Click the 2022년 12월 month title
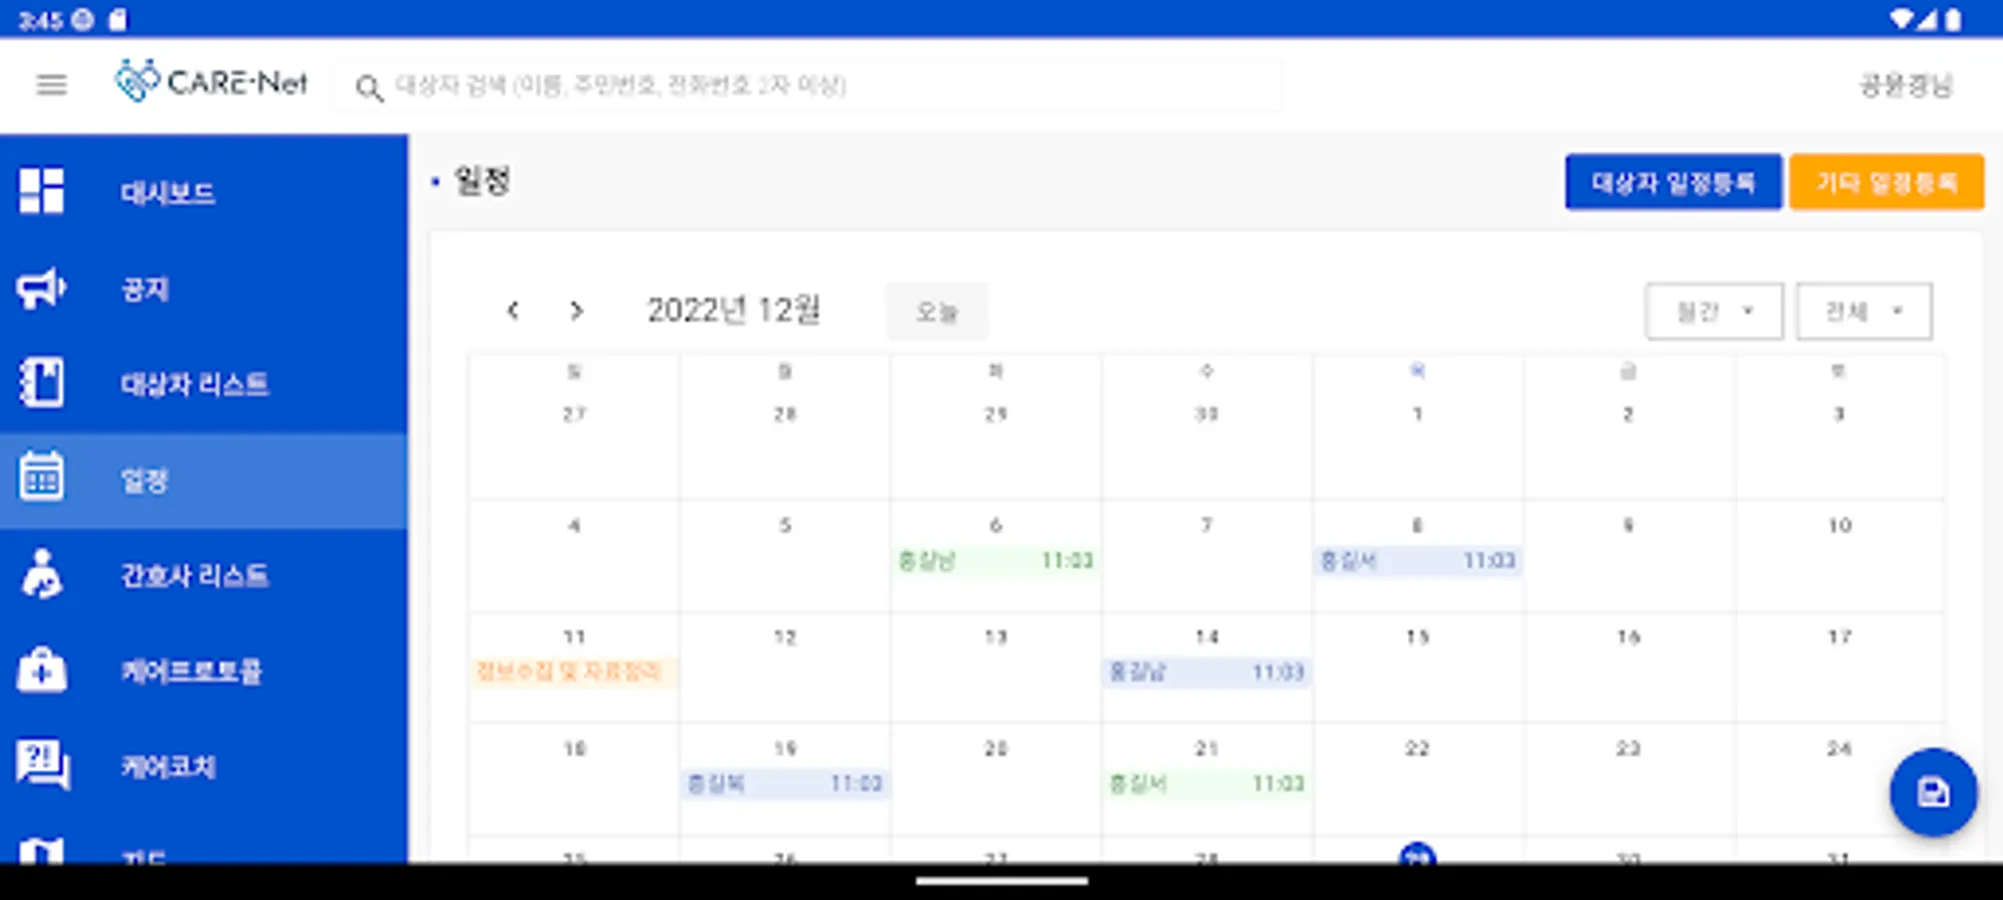Viewport: 2003px width, 900px height. click(x=734, y=311)
